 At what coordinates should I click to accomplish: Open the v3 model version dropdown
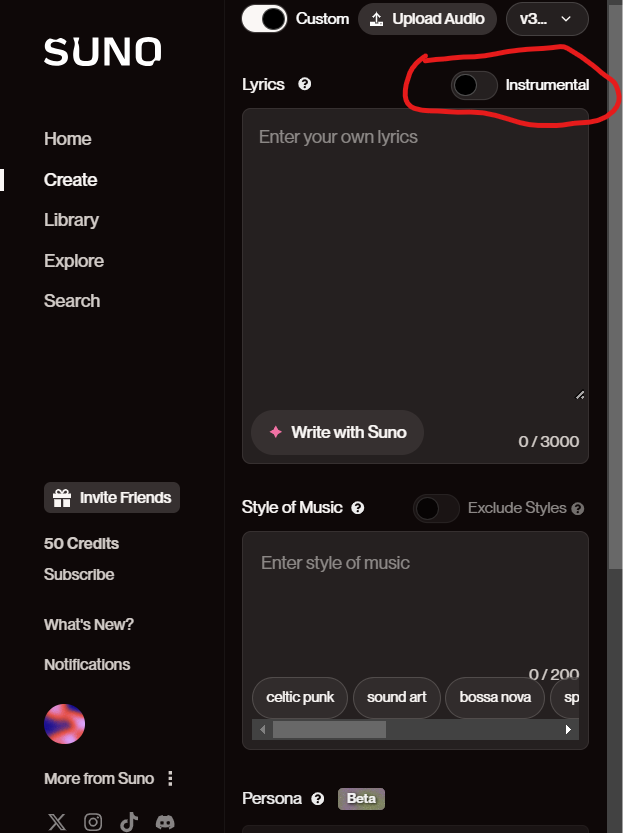pos(547,19)
